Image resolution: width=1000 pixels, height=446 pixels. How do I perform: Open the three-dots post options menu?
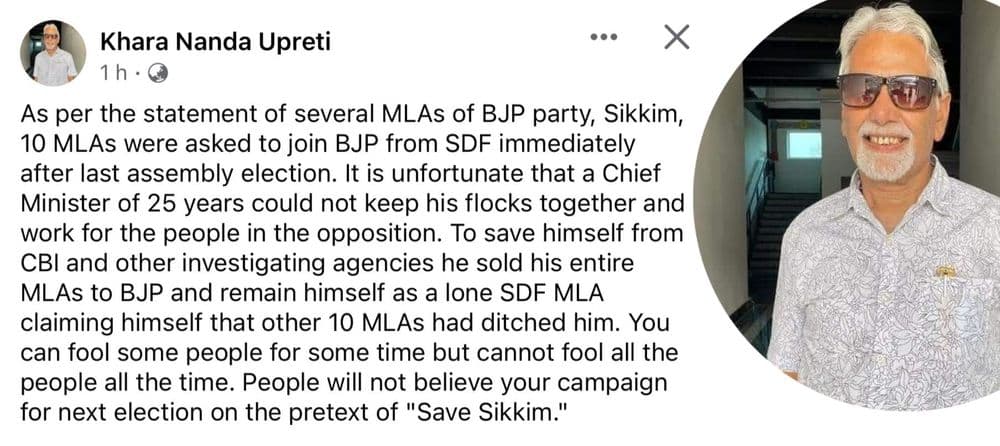pos(604,38)
